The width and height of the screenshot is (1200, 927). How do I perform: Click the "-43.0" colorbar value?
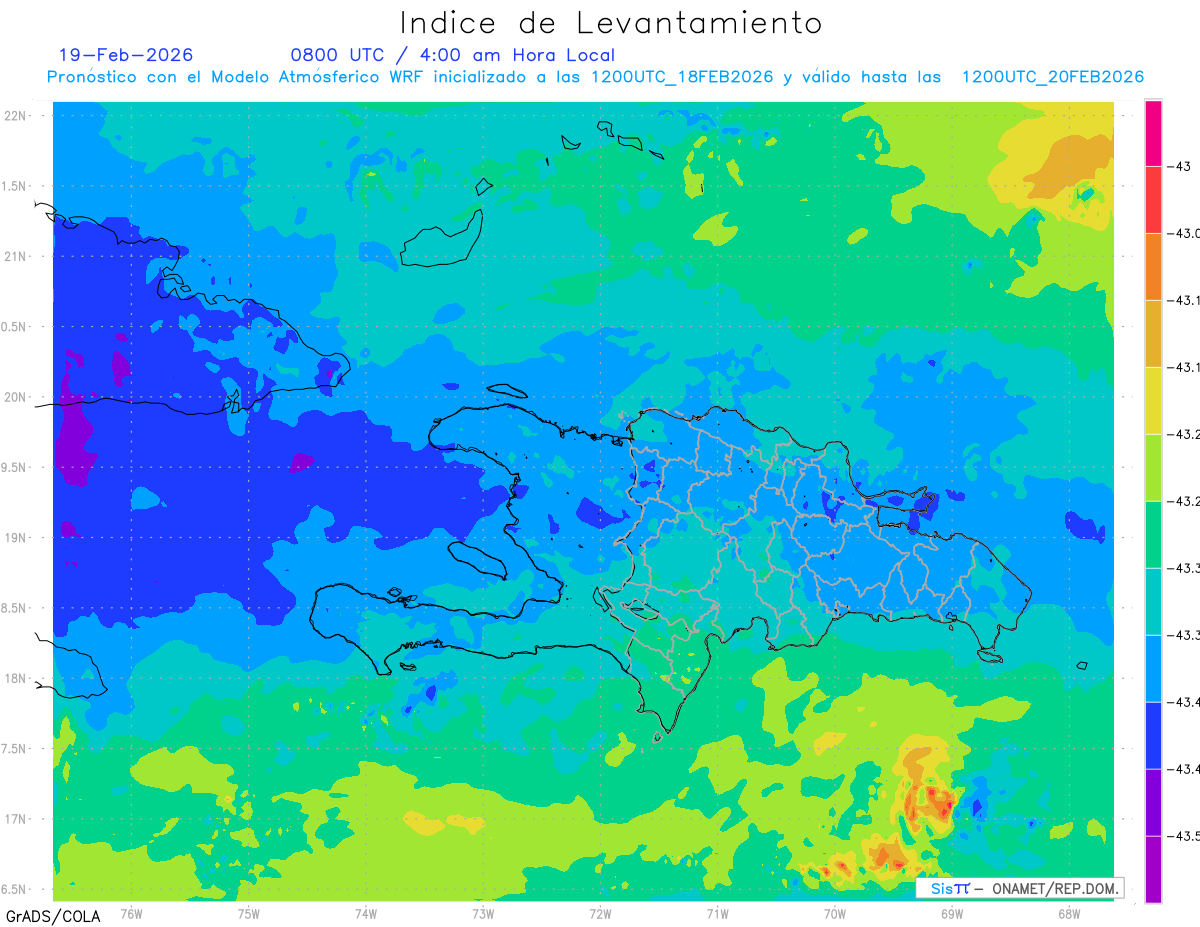(x=1183, y=233)
